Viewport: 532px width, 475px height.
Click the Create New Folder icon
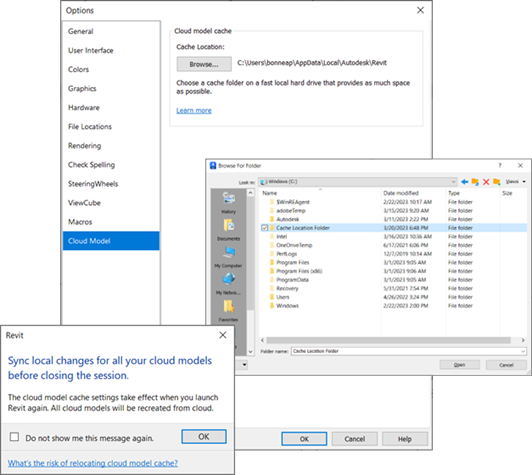click(497, 182)
